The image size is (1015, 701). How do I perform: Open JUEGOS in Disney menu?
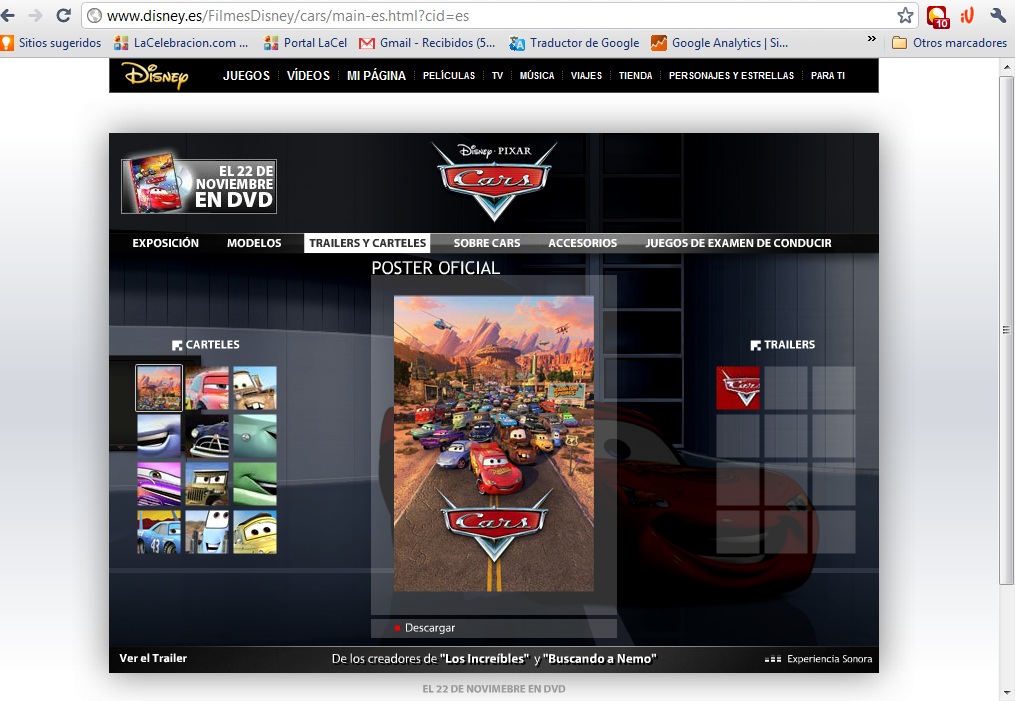click(246, 76)
